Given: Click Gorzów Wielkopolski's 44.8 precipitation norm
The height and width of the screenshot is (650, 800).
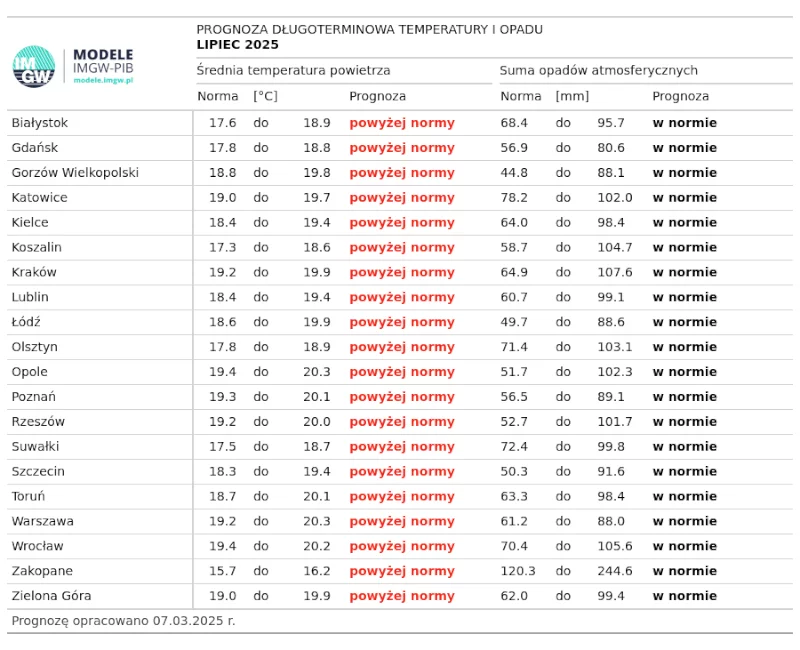Looking at the screenshot, I should tap(514, 173).
